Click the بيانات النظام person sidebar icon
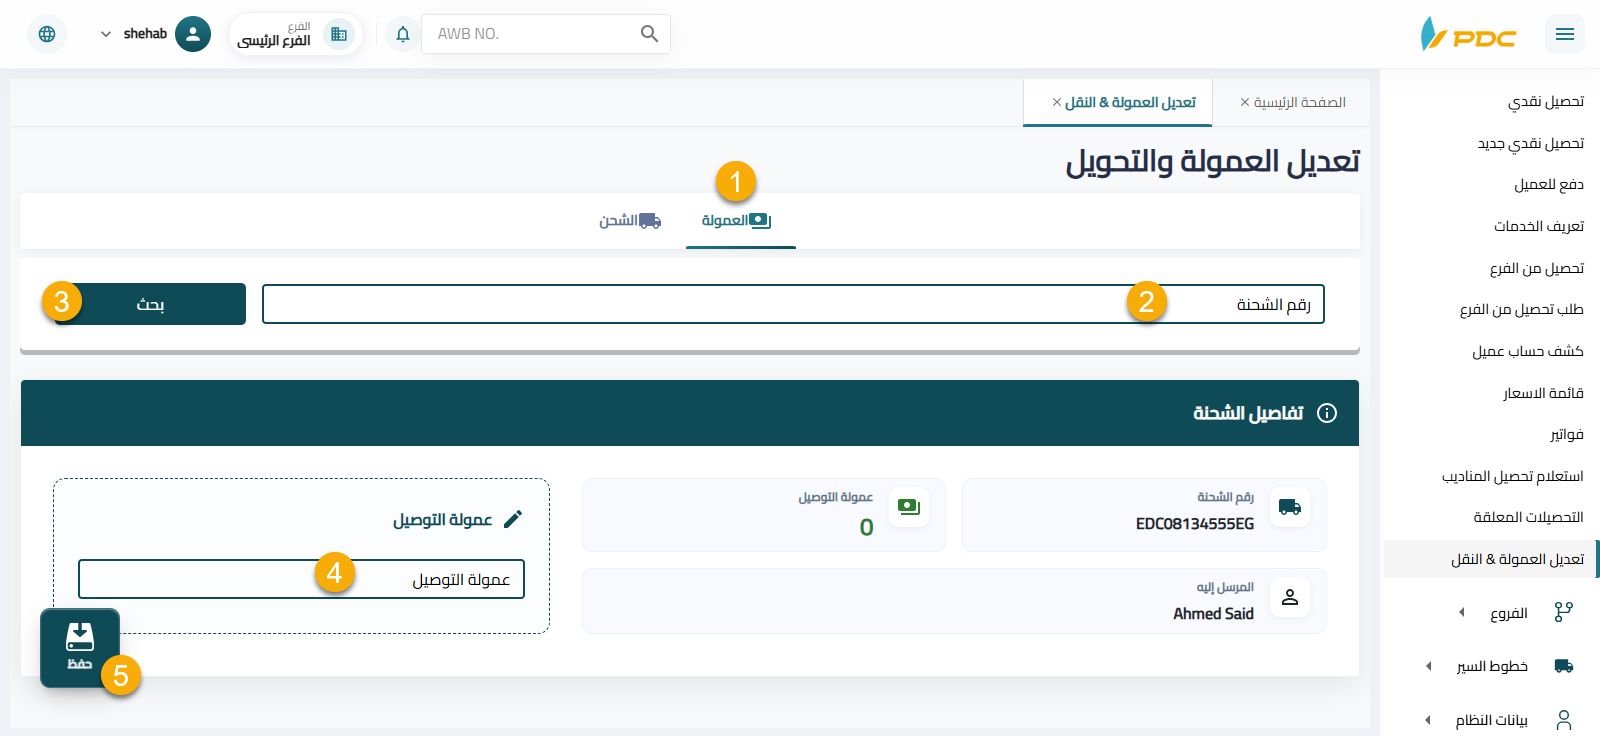The width and height of the screenshot is (1600, 736). click(1564, 720)
